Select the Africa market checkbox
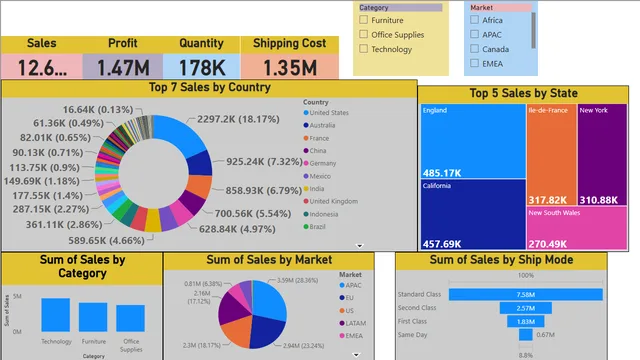The image size is (640, 360). [x=474, y=20]
